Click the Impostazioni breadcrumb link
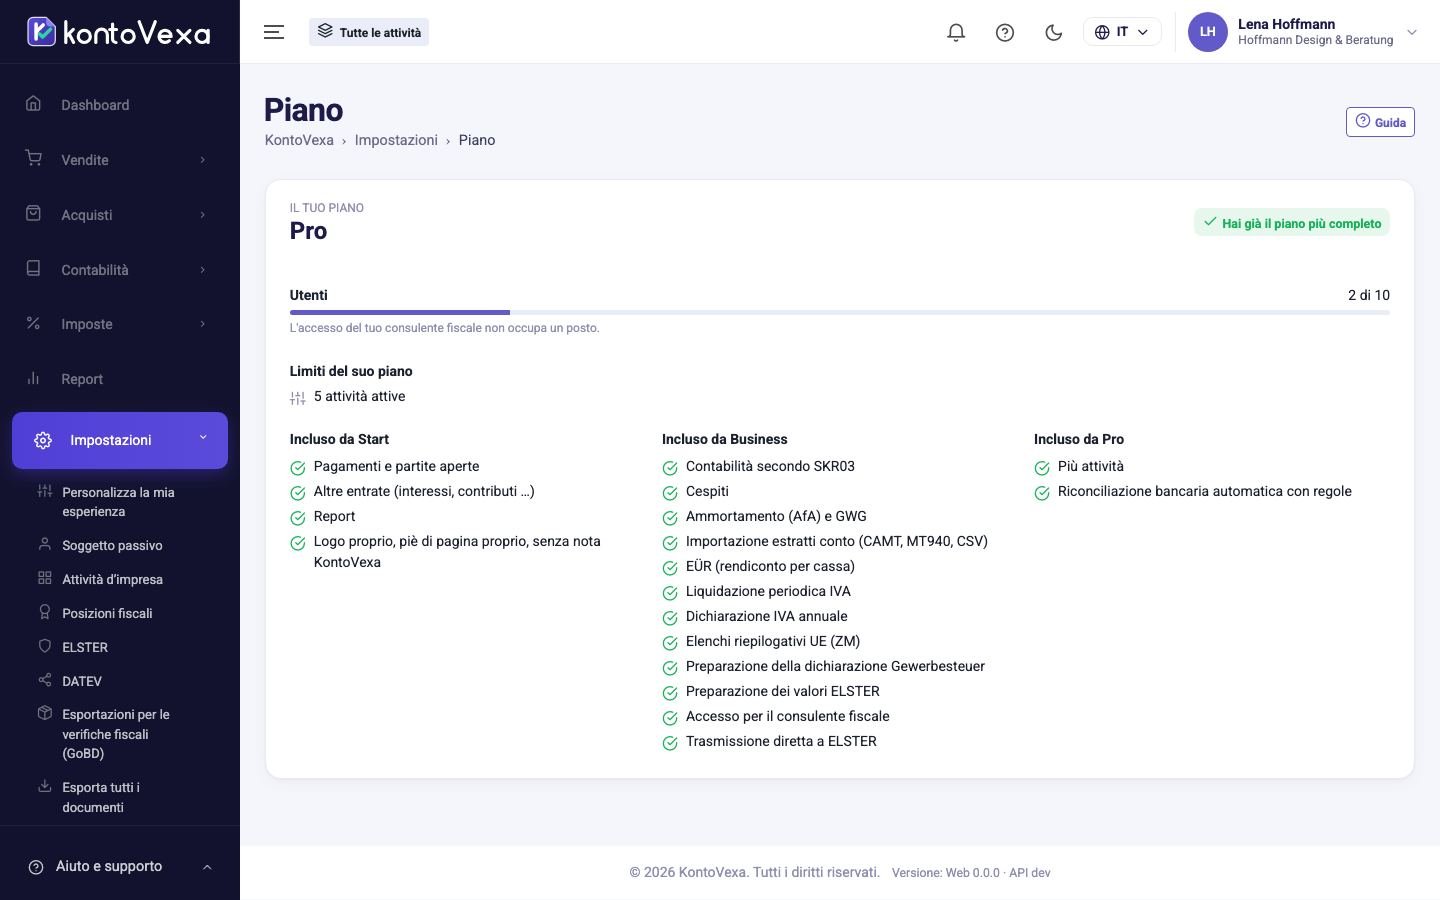The height and width of the screenshot is (900, 1440). tap(396, 140)
